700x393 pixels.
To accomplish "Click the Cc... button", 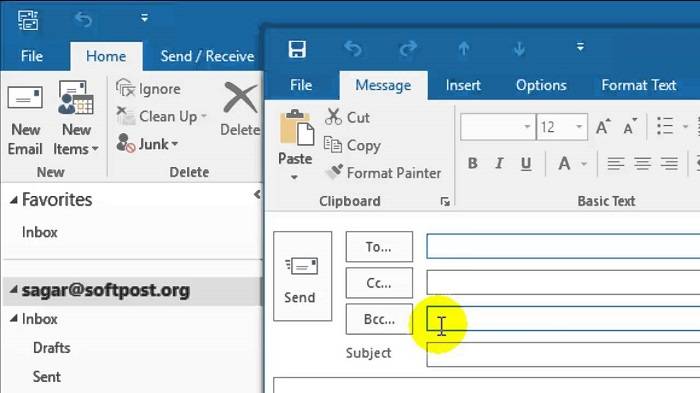I will tap(379, 283).
